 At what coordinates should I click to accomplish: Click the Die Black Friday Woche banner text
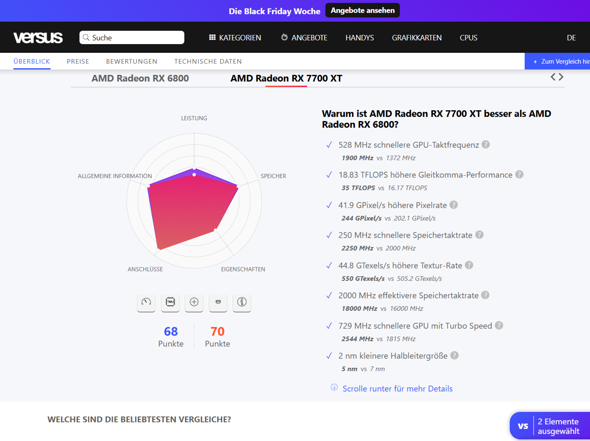[x=274, y=11]
